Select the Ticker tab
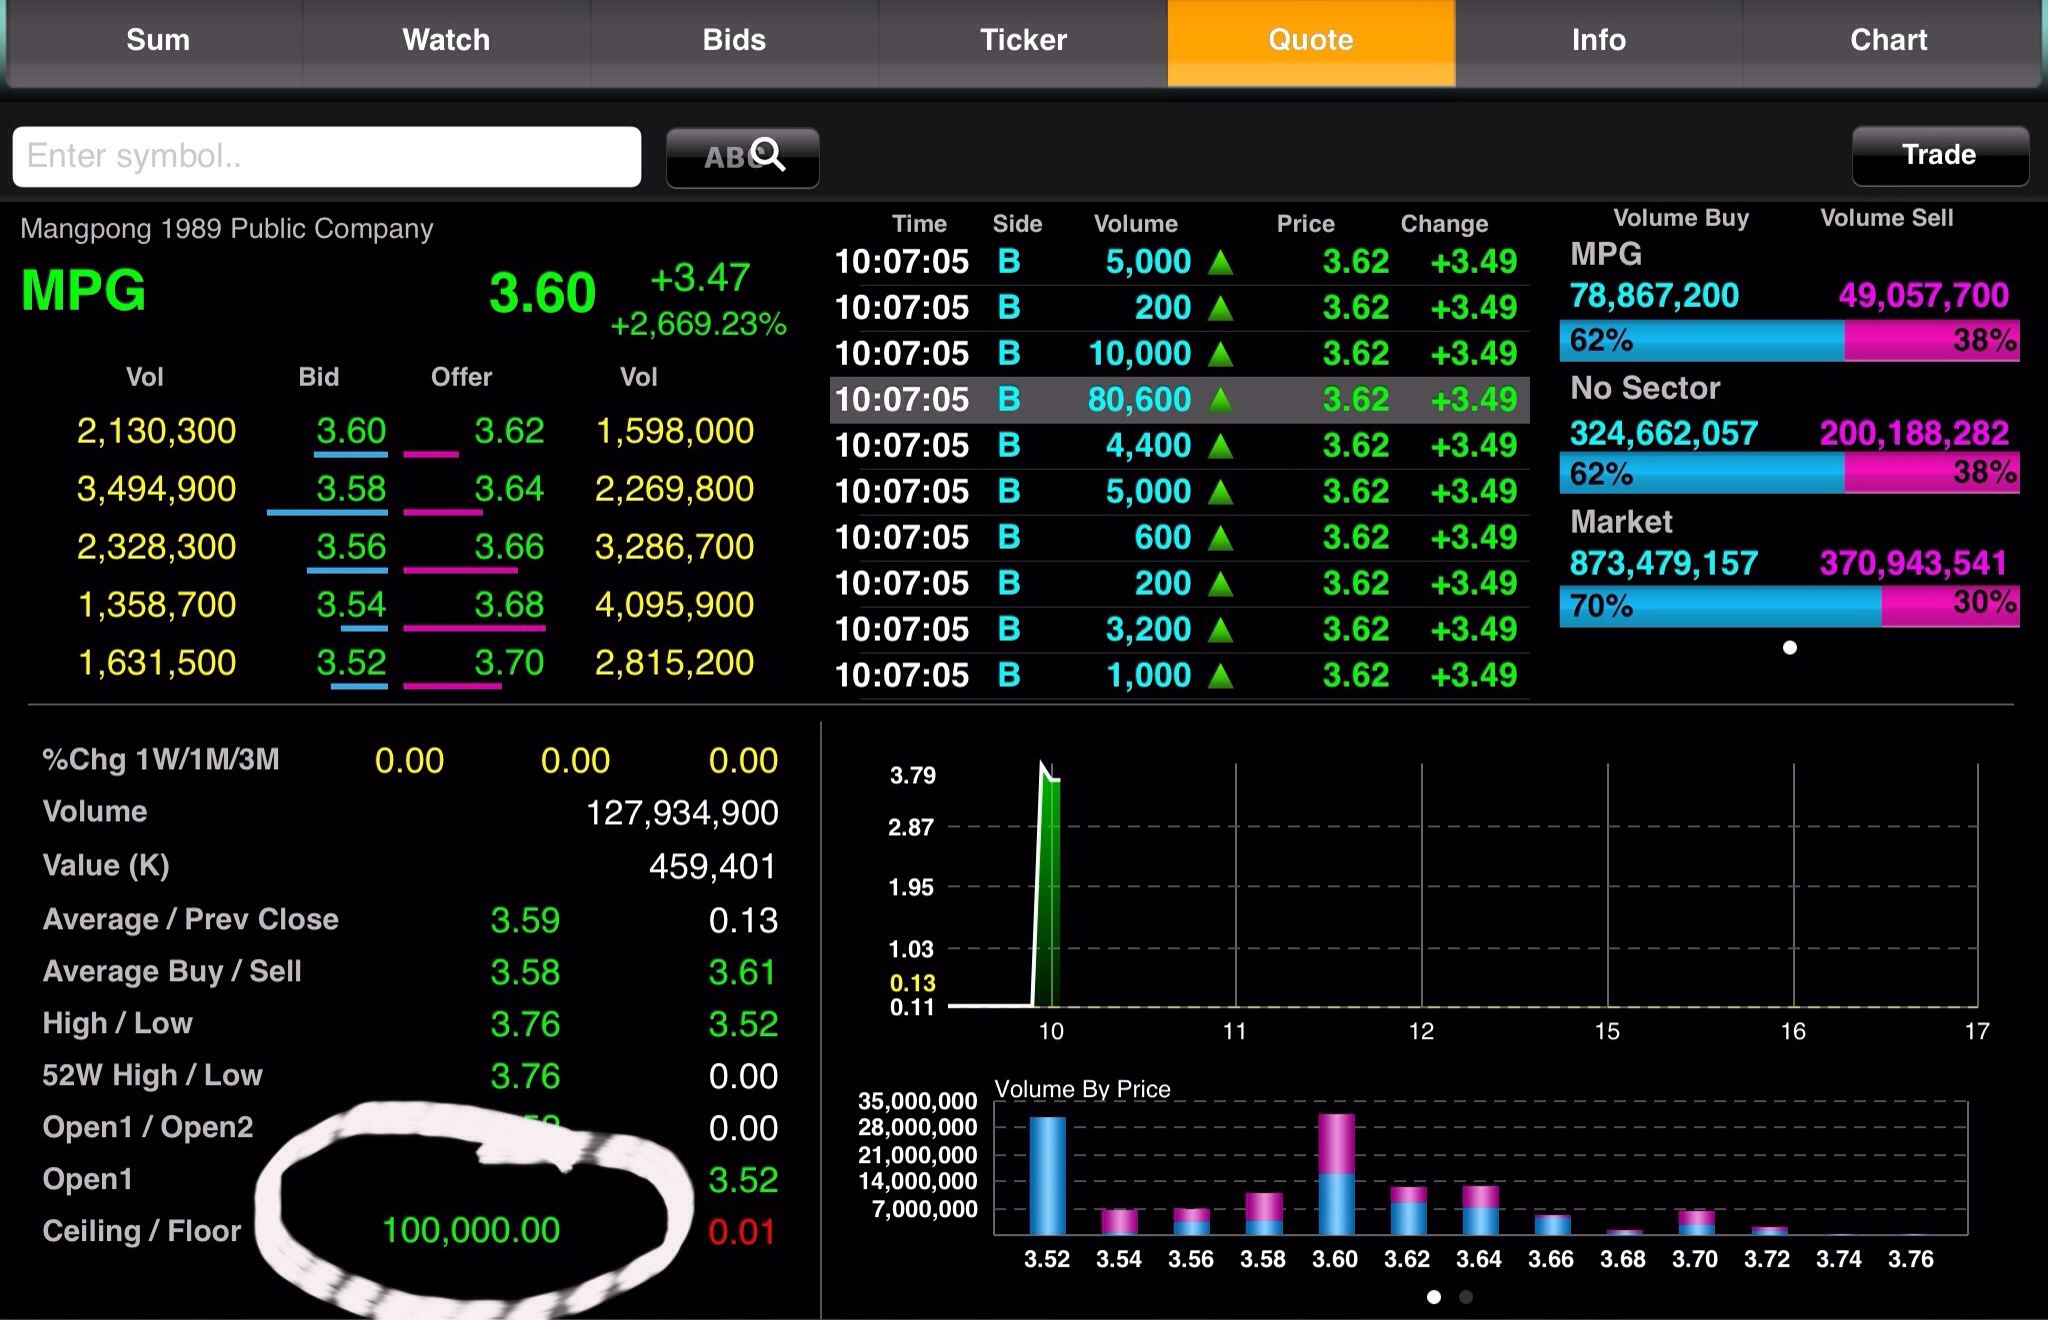Screen dimensions: 2048x1320 (x=1023, y=40)
